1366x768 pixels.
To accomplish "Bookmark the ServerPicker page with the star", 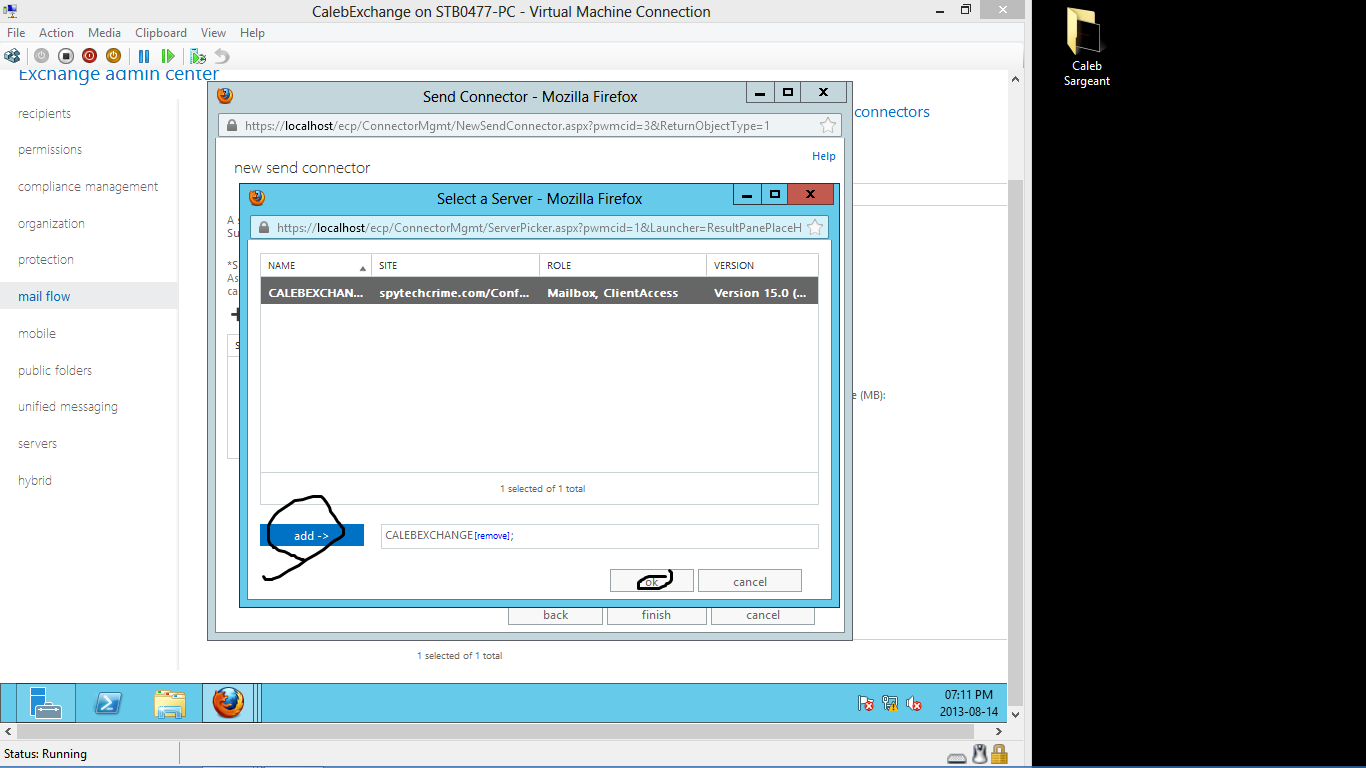I will pyautogui.click(x=815, y=227).
